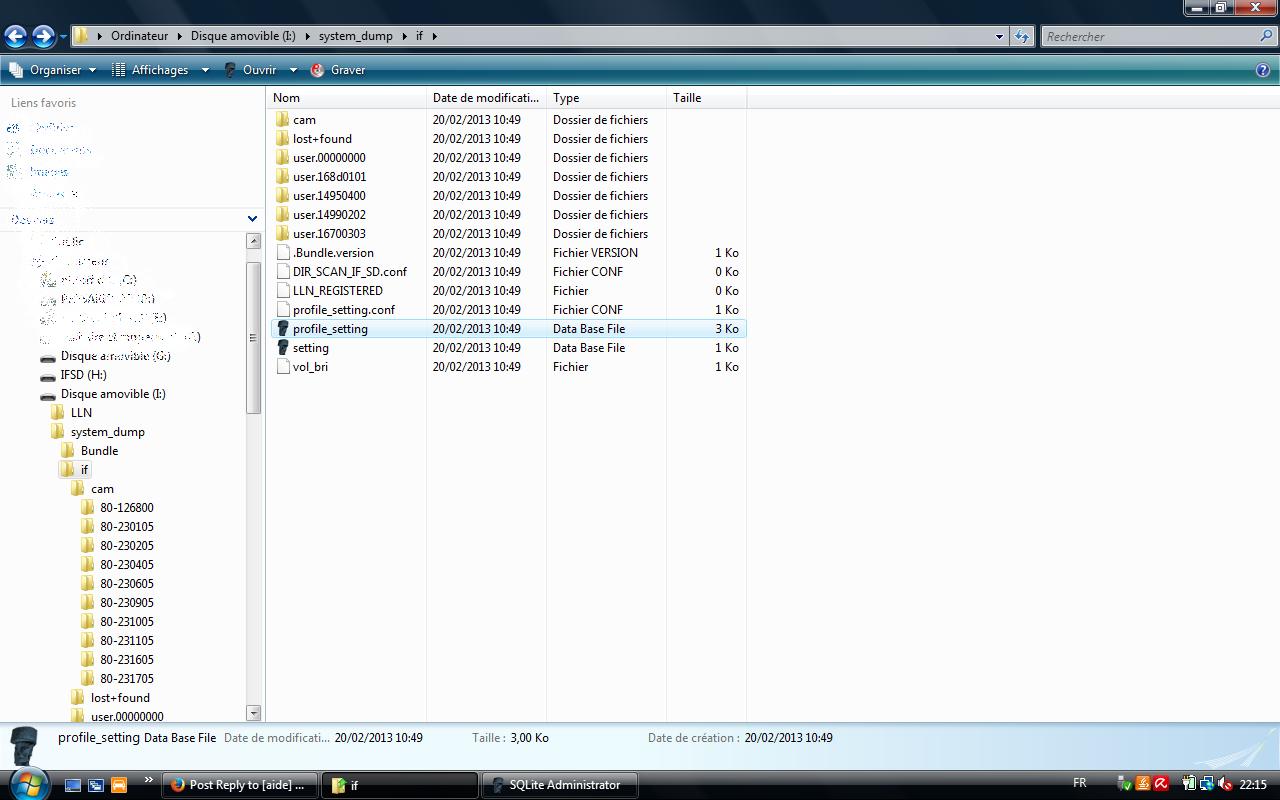Image resolution: width=1280 pixels, height=800 pixels.
Task: Expand the Ouvrir dropdown arrow
Action: (x=293, y=70)
